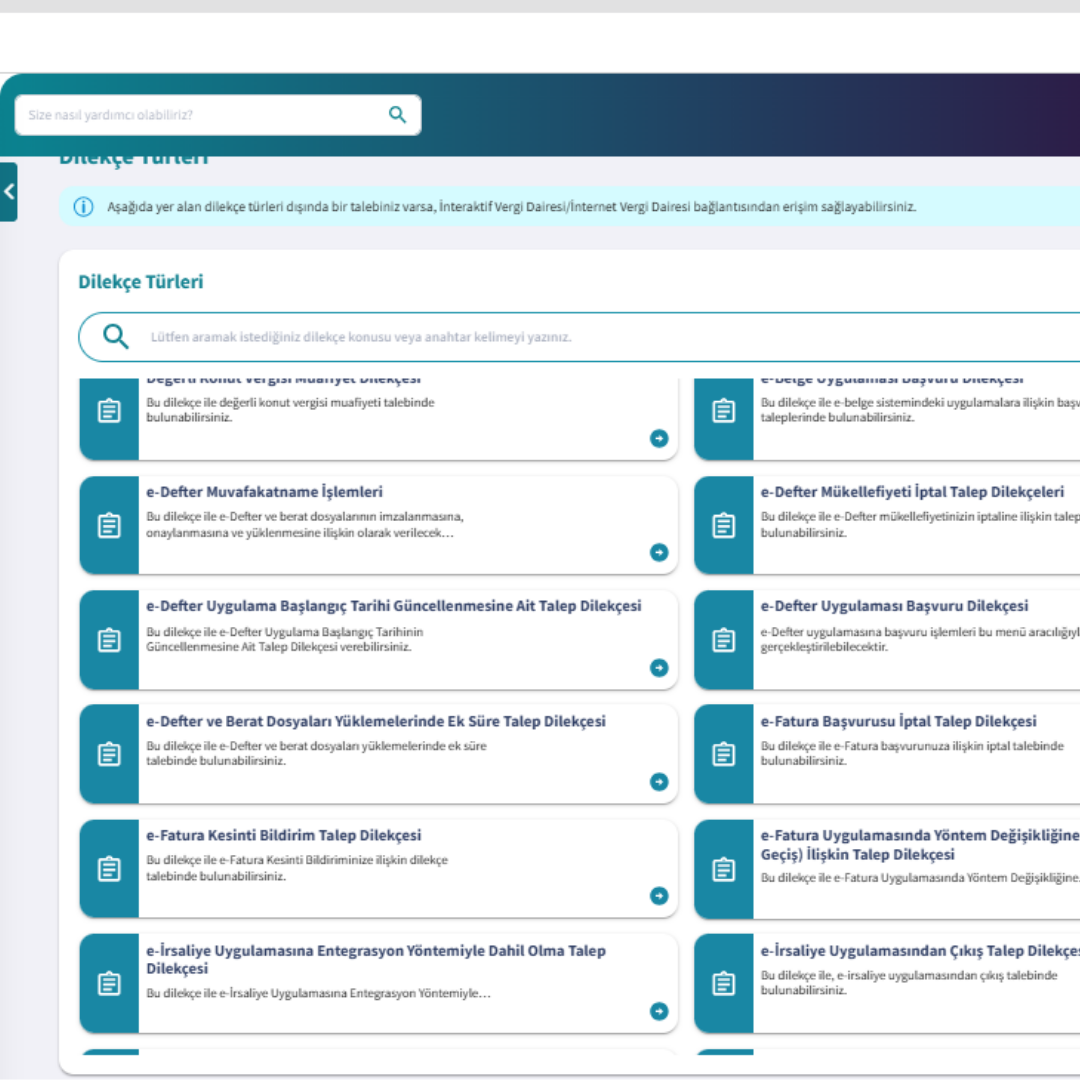Click the Dilekçe Türleri search magnifier icon
Image resolution: width=1080 pixels, height=1080 pixels.
pos(116,337)
